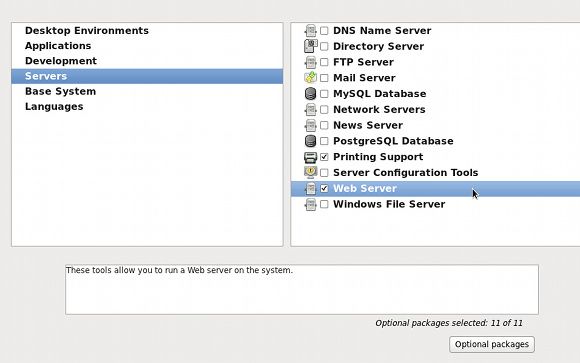Select the Languages category

click(x=147, y=107)
